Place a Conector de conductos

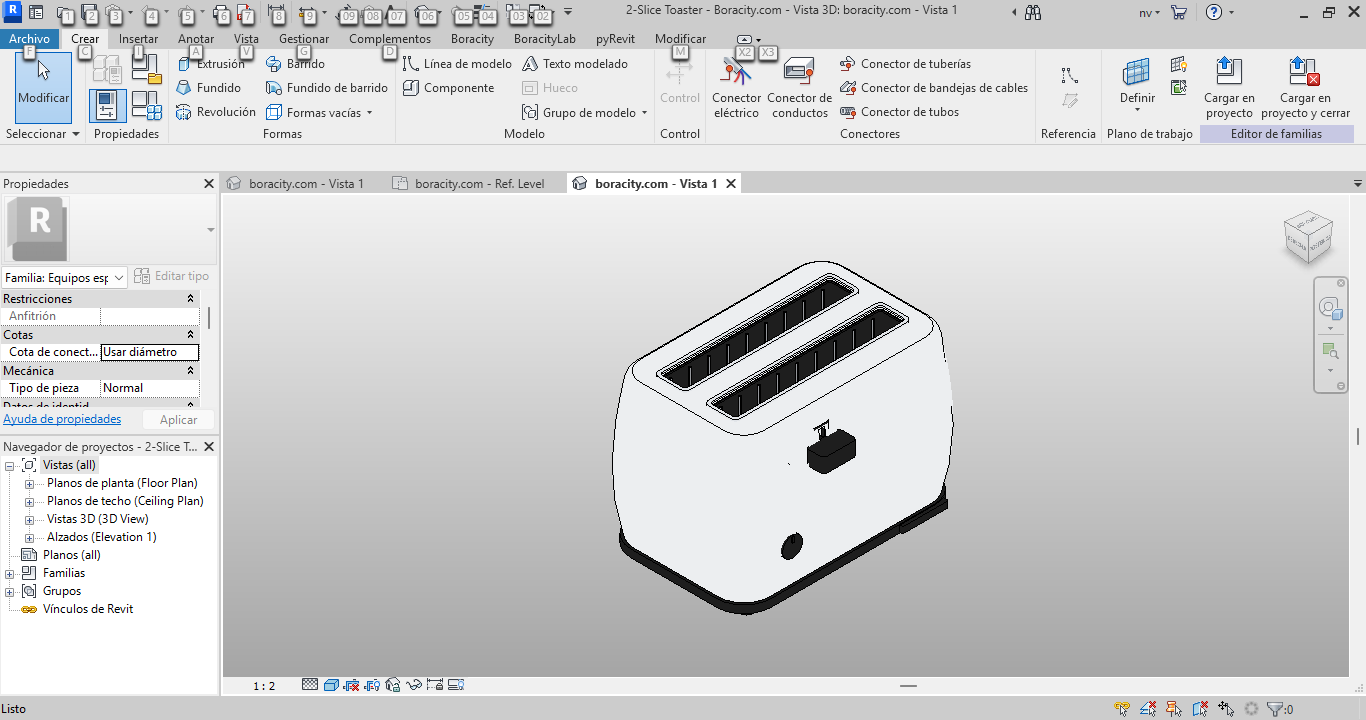pyautogui.click(x=799, y=86)
